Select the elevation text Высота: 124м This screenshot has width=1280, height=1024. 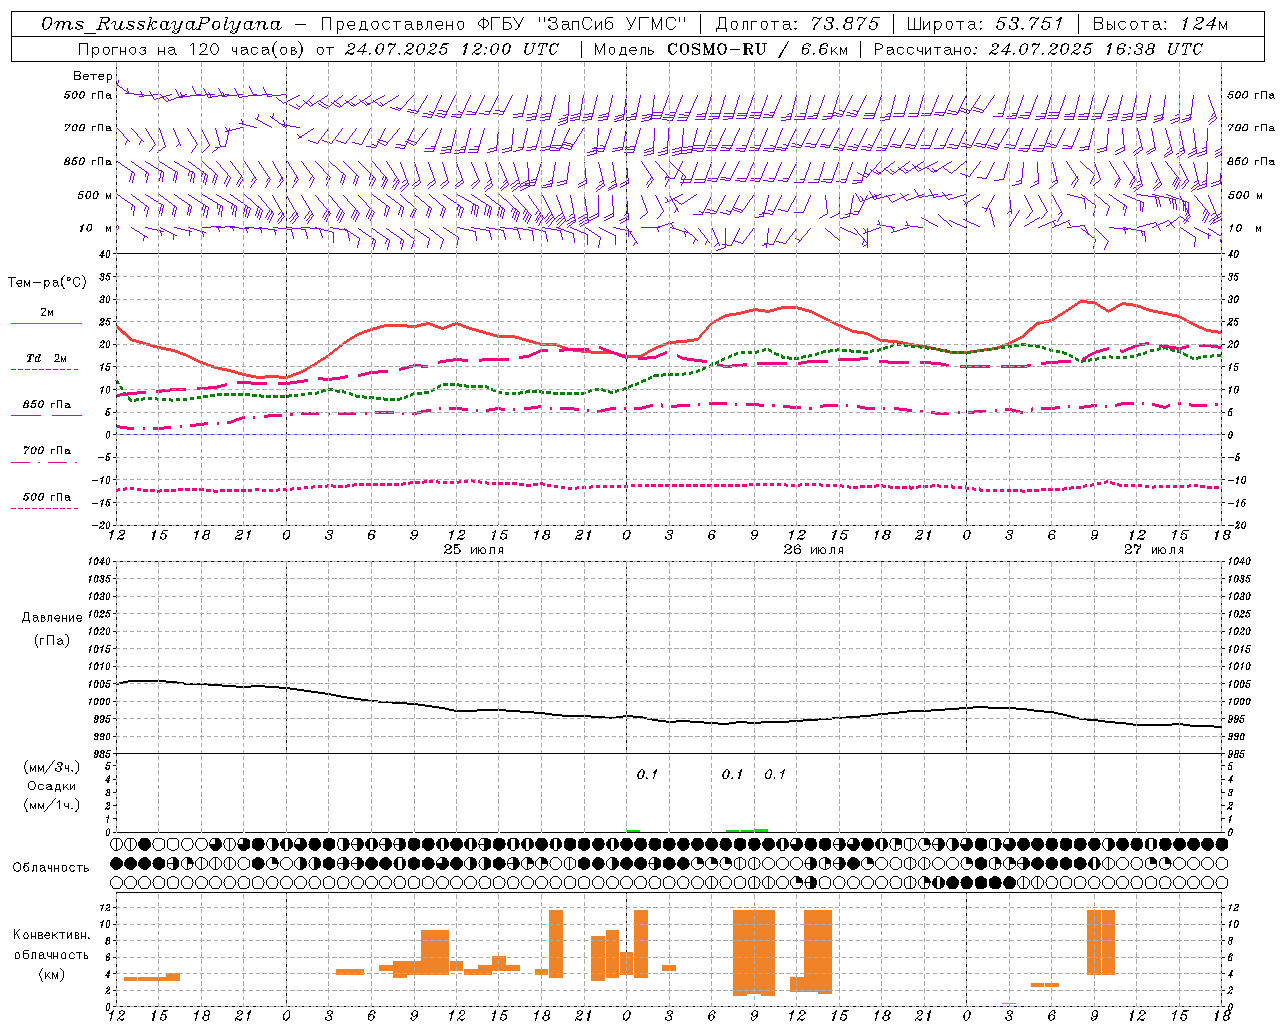[1160, 24]
